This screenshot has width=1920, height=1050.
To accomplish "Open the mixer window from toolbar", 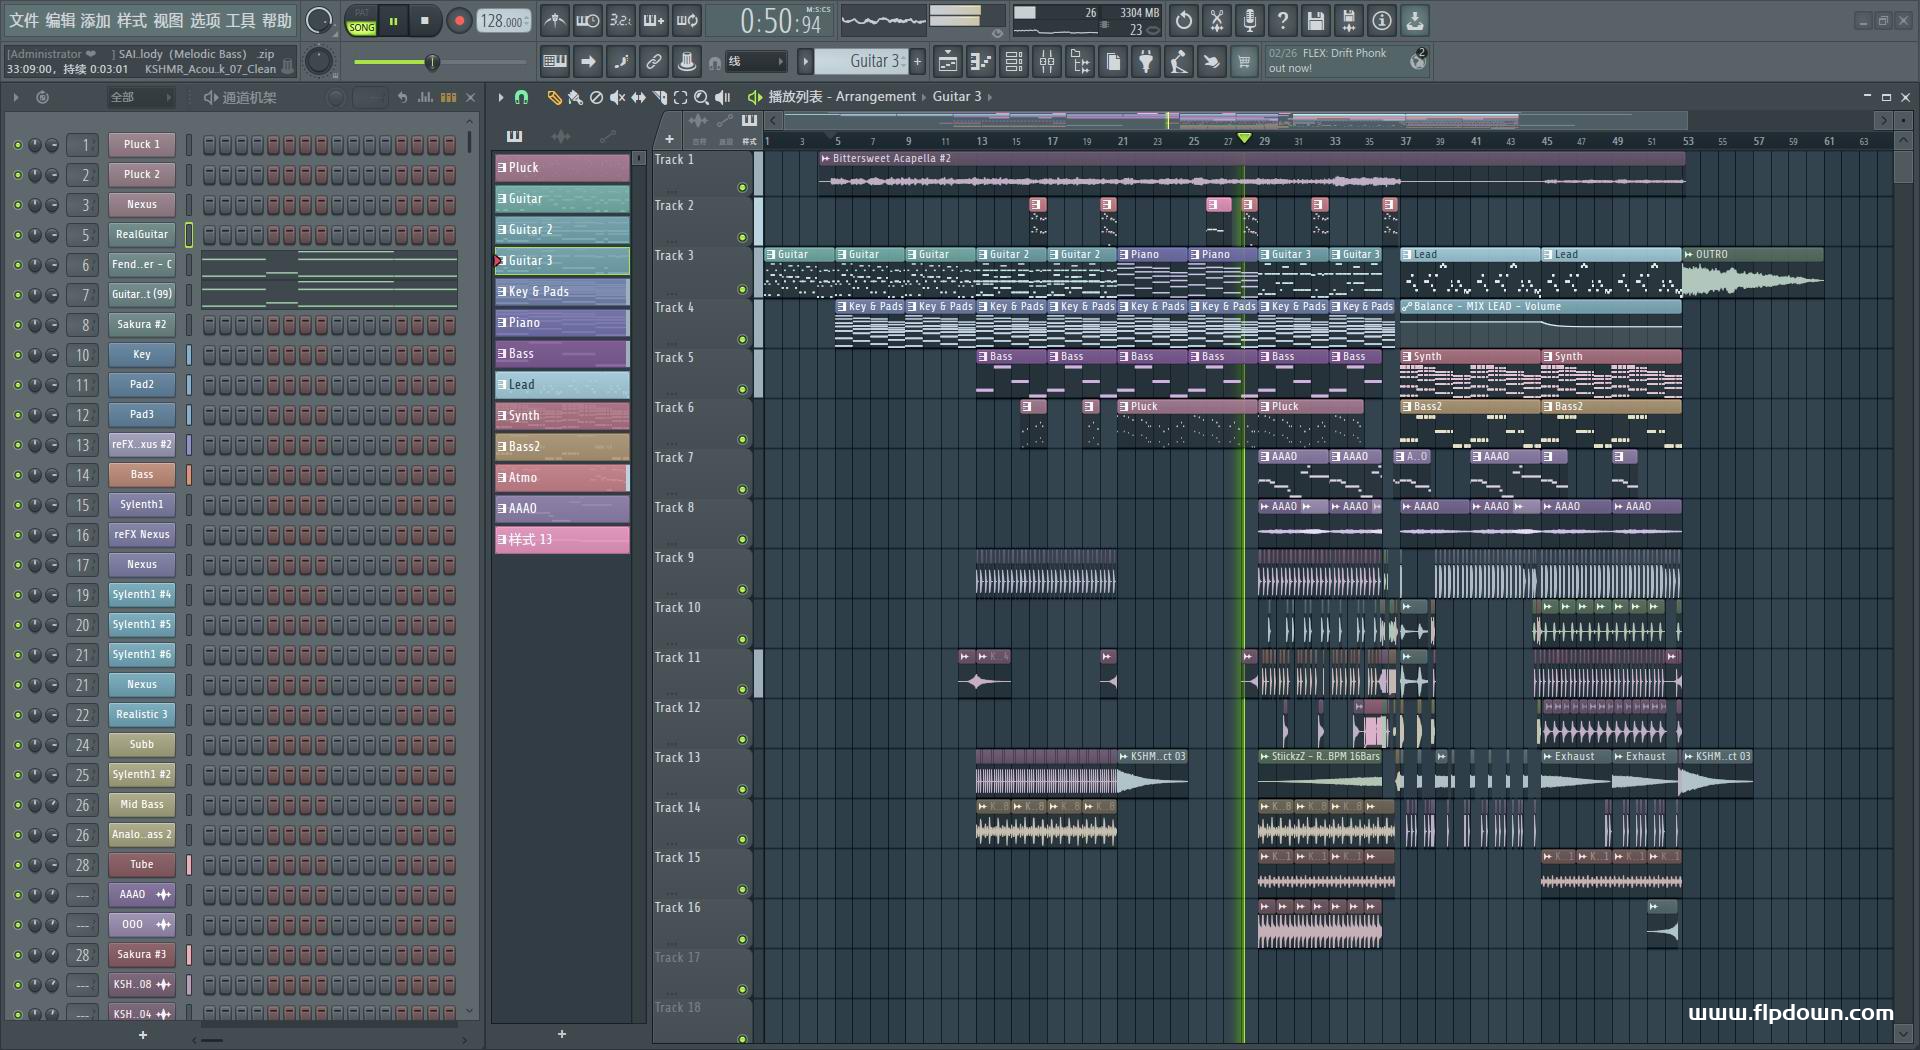I will [x=1046, y=62].
